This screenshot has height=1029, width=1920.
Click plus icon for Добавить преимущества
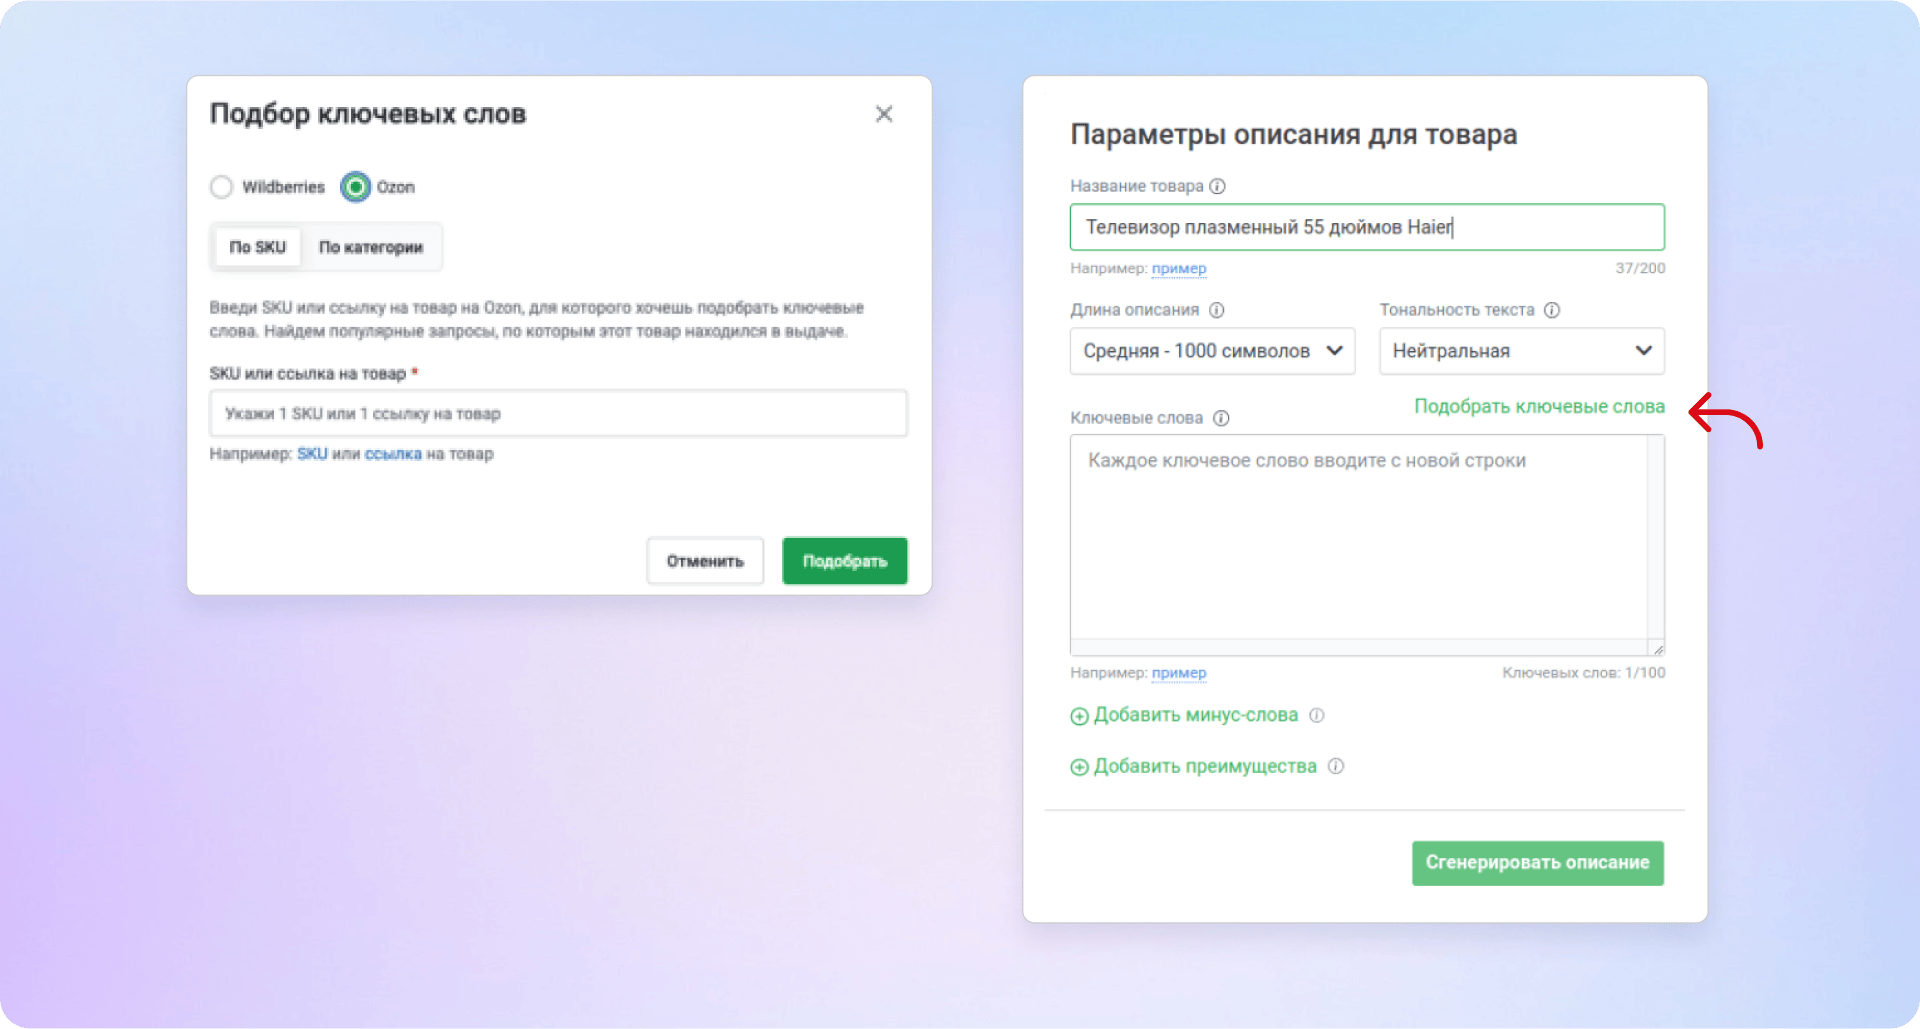[1080, 767]
